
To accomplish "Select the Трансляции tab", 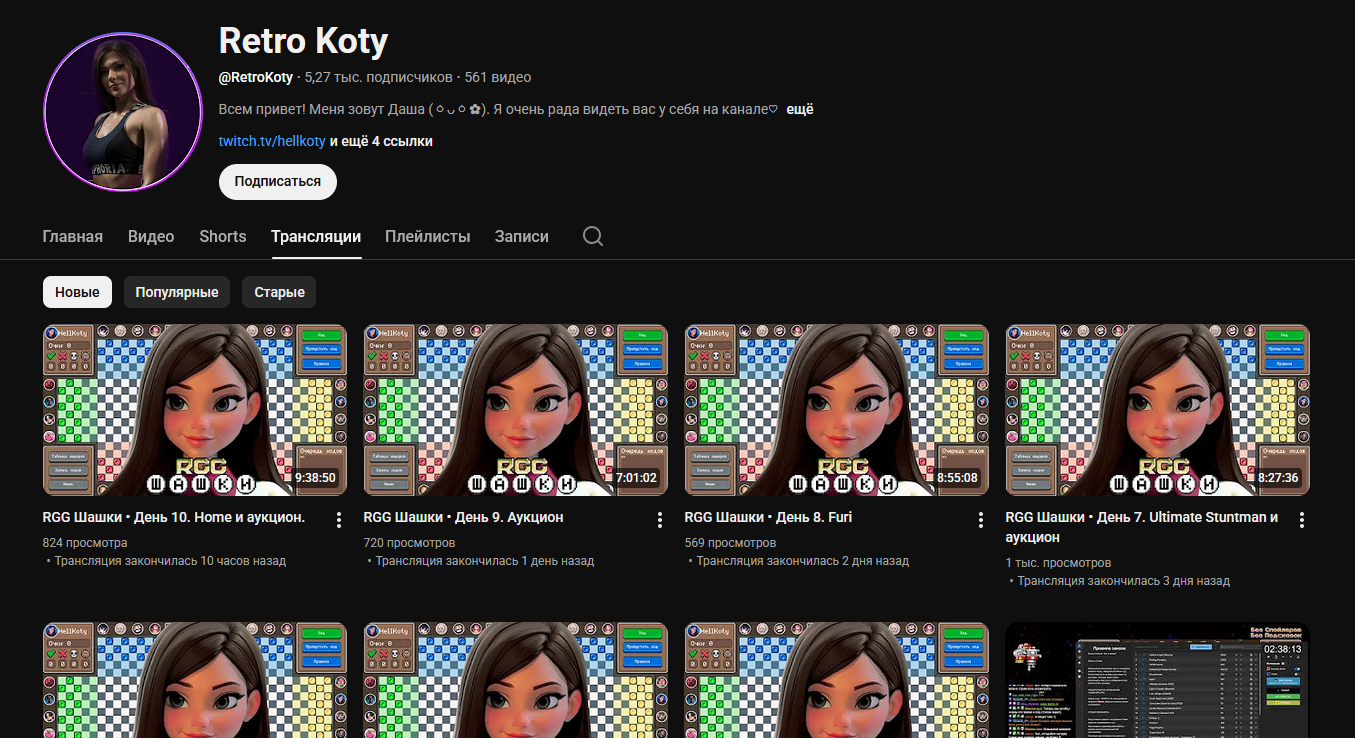I will (316, 237).
